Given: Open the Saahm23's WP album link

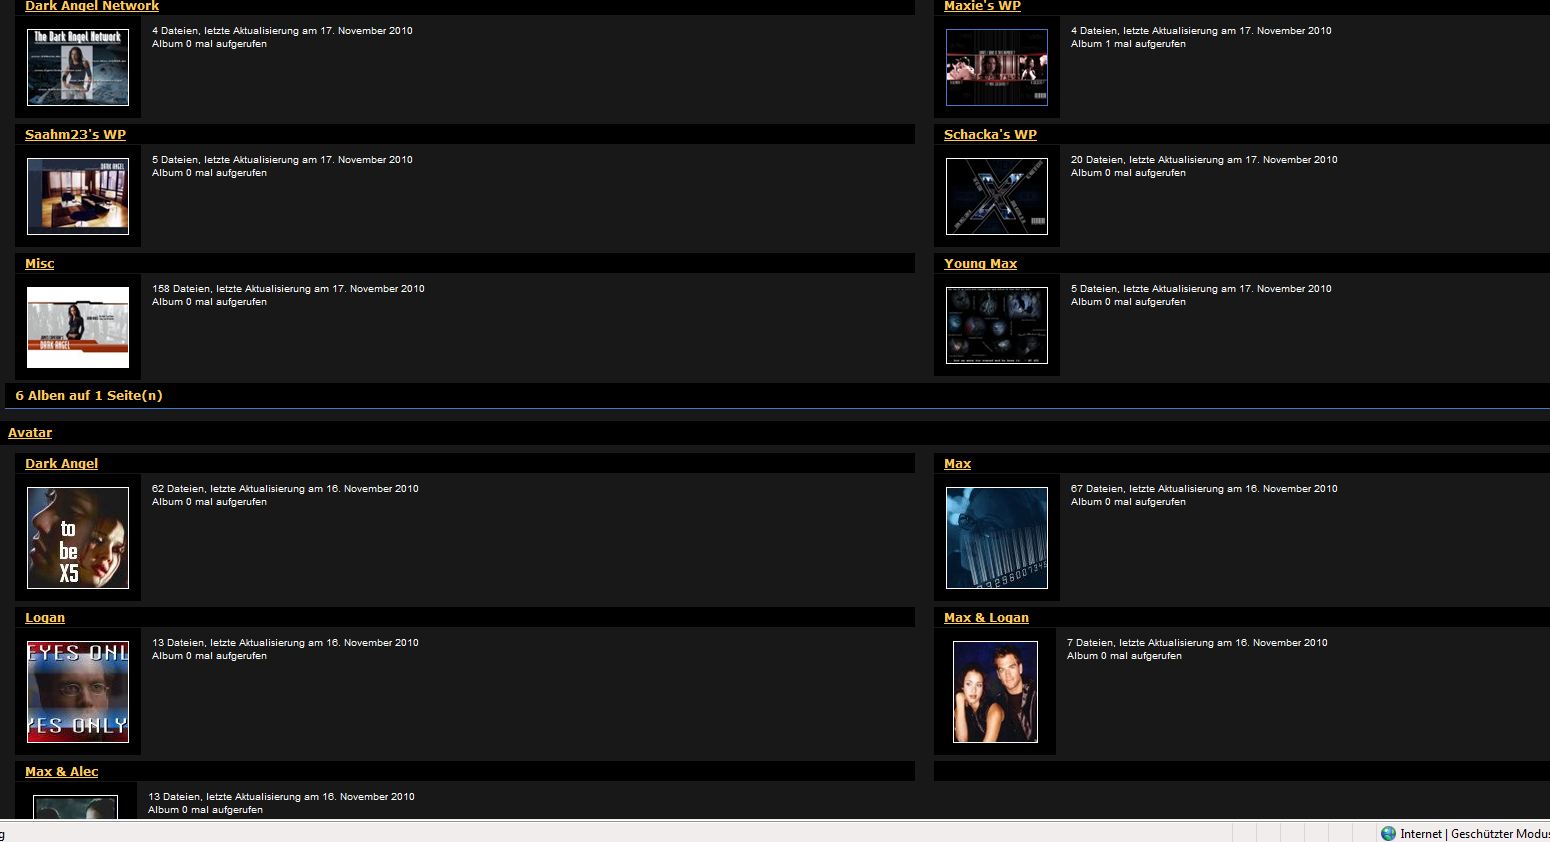Looking at the screenshot, I should [75, 135].
